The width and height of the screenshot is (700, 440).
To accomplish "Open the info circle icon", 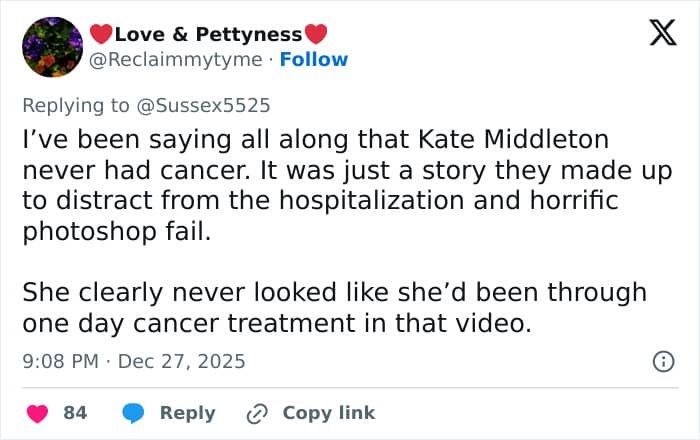I will pyautogui.click(x=662, y=362).
